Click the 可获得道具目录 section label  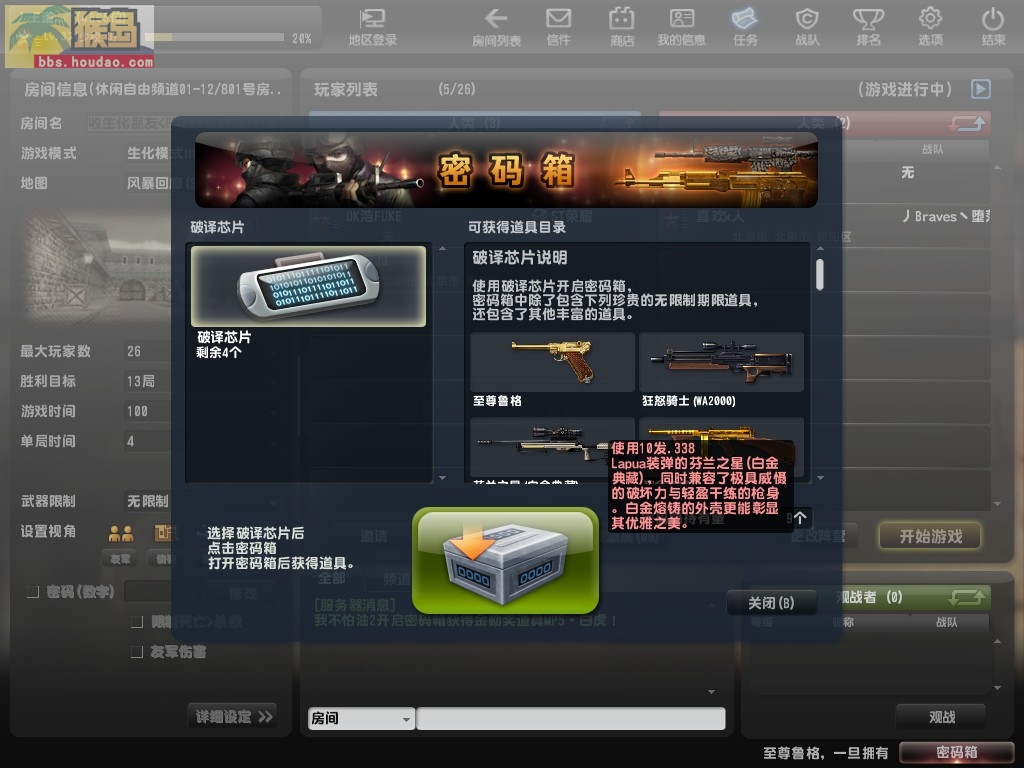coord(517,227)
